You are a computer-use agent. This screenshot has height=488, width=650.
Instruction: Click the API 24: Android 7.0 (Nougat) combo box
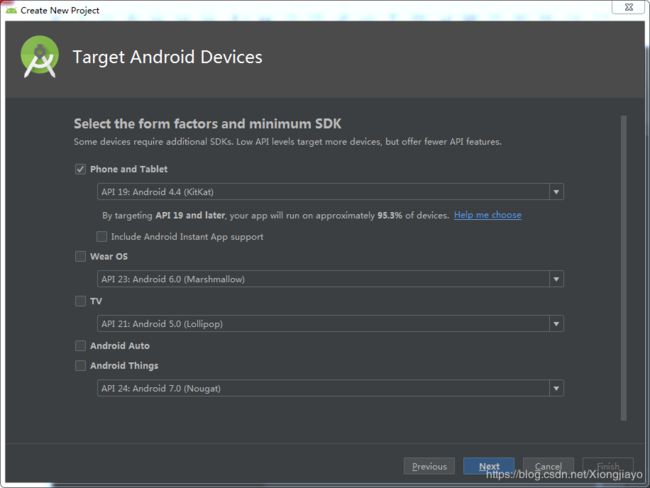pos(330,388)
